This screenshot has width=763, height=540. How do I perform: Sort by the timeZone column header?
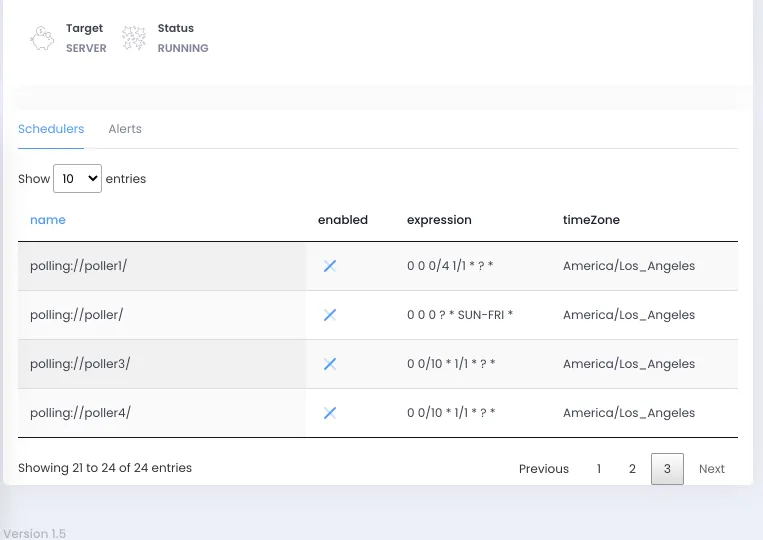click(591, 220)
